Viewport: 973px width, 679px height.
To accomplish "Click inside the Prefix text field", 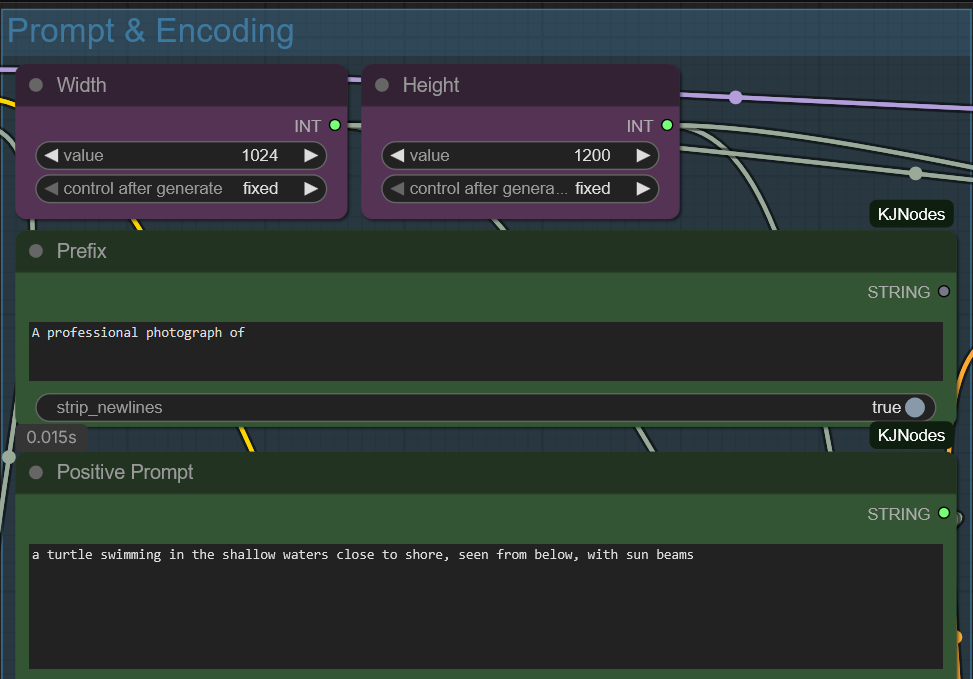I will coord(485,352).
